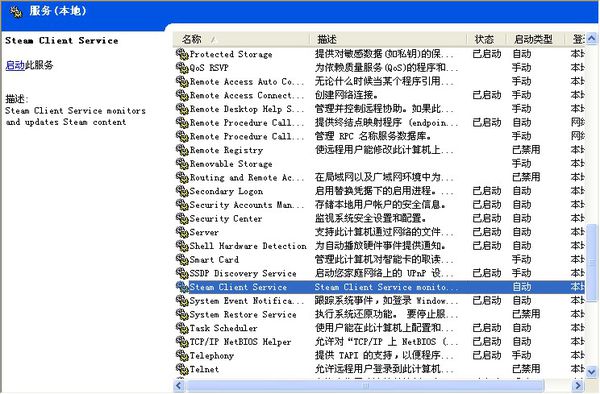
Task: Click the 启动 link to start the service
Action: tap(15, 65)
